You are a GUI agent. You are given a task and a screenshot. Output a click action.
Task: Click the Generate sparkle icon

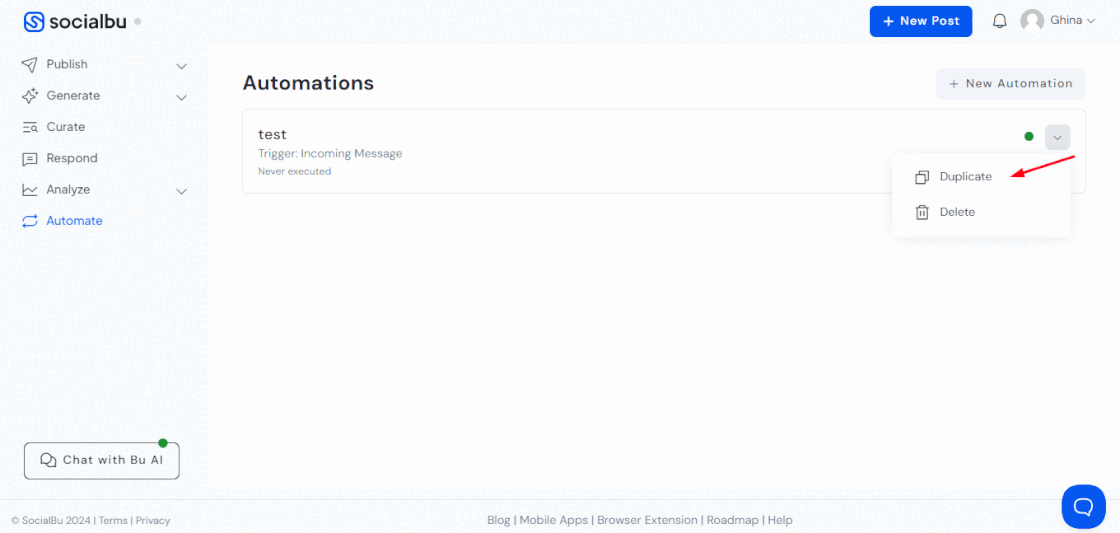pyautogui.click(x=30, y=96)
